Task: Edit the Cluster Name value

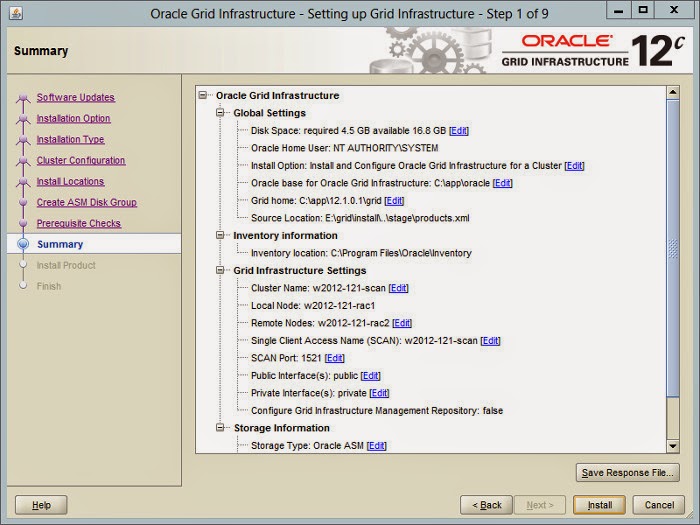Action: [x=398, y=288]
